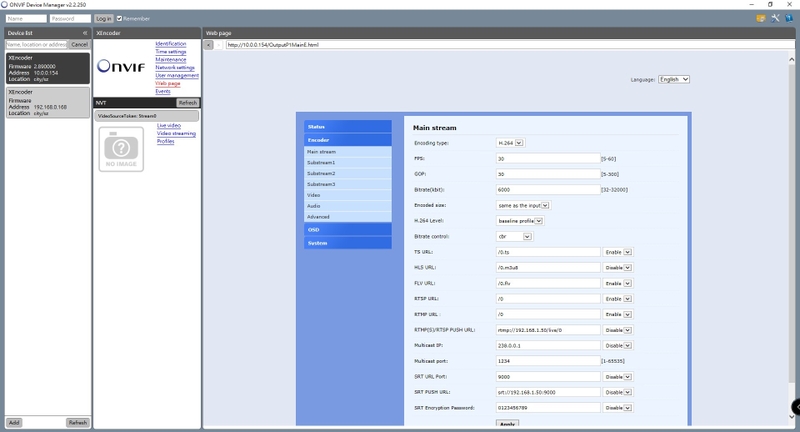800x432 pixels.
Task: Click the Log in button
Action: click(x=104, y=18)
